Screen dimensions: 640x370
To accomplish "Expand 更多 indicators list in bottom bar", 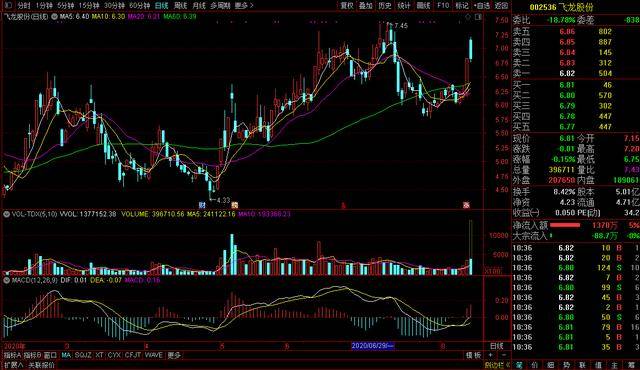I will coord(174,355).
